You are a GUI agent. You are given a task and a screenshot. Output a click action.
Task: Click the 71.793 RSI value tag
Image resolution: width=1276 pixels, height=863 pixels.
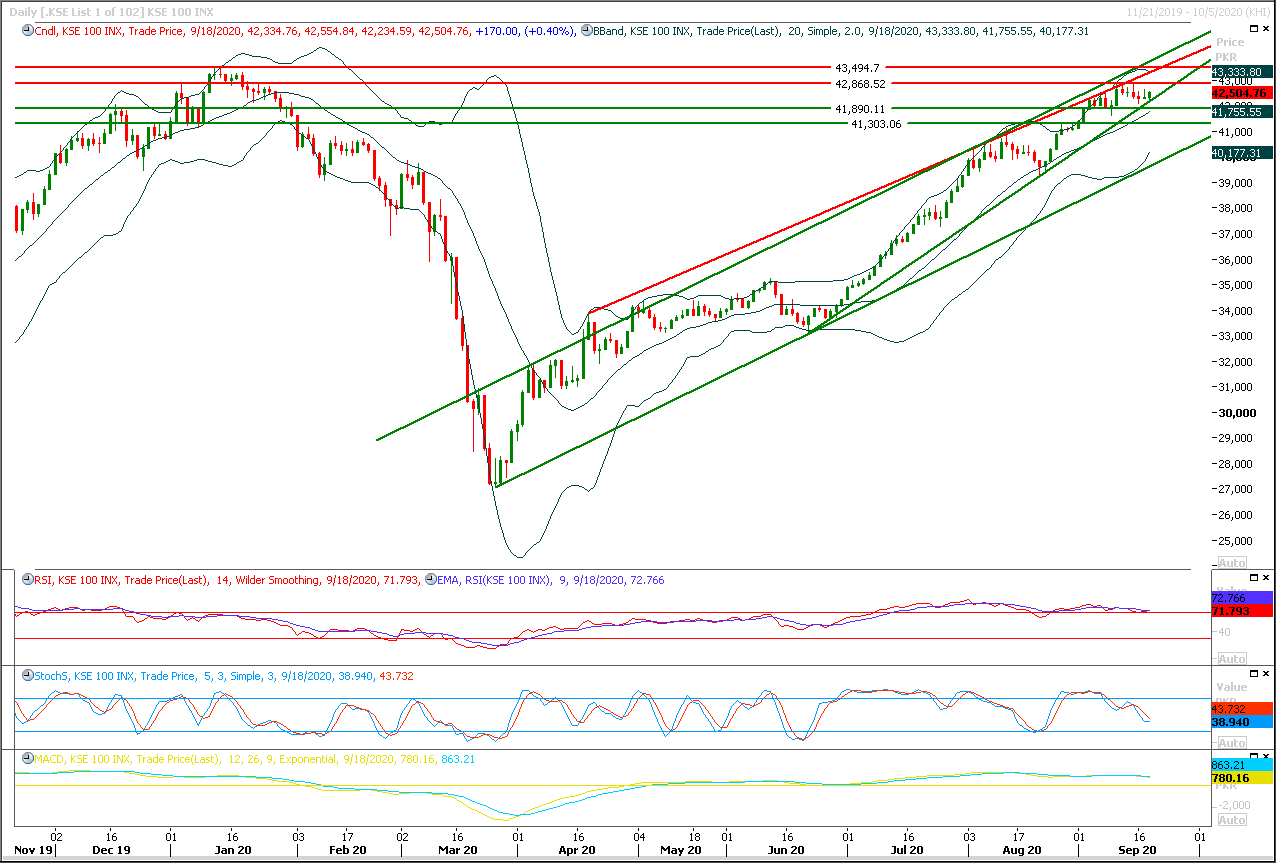pyautogui.click(x=1241, y=610)
